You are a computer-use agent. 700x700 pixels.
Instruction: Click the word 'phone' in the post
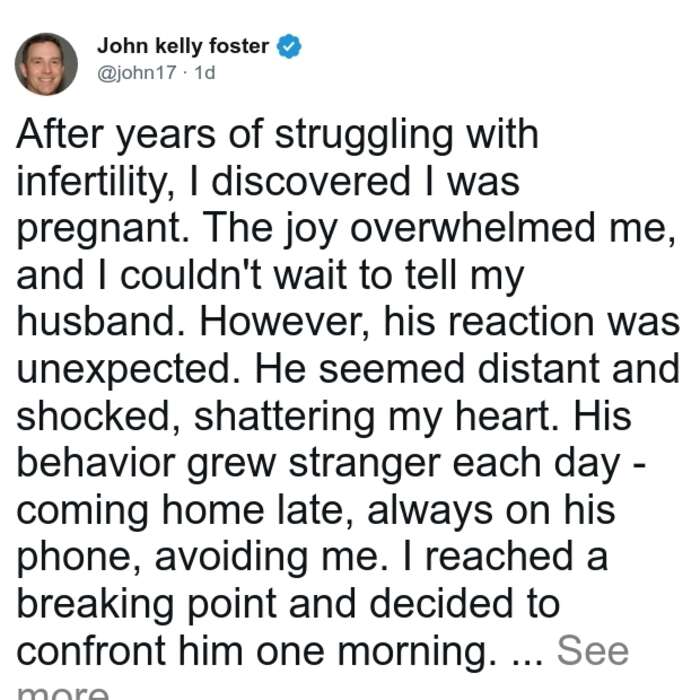click(78, 559)
